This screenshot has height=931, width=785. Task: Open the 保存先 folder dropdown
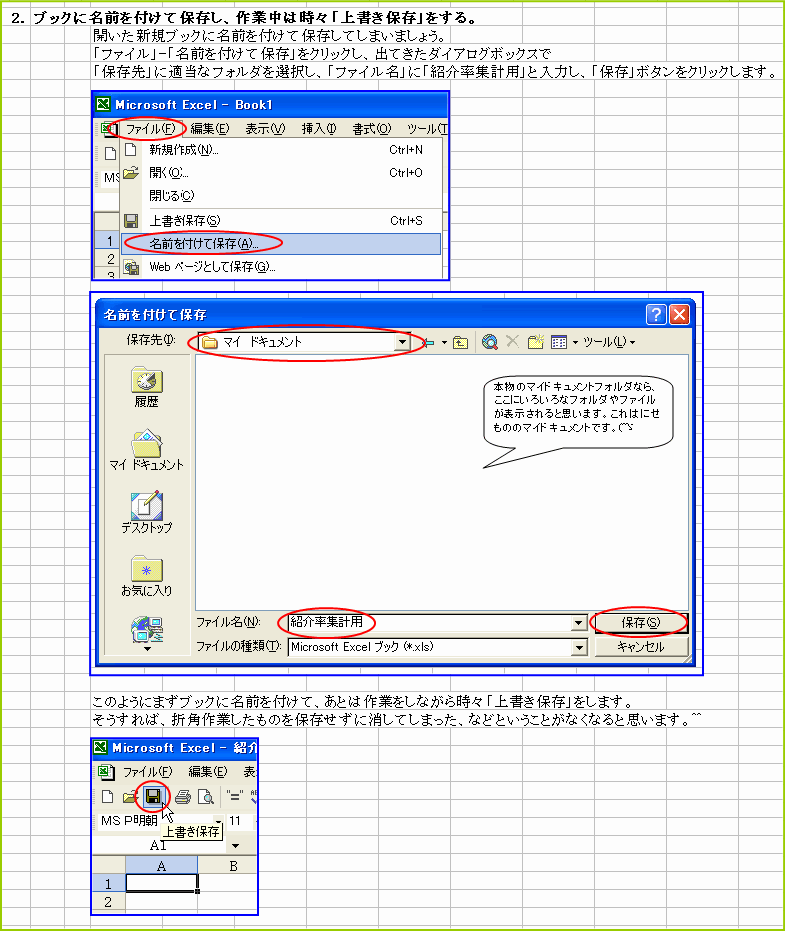point(402,342)
